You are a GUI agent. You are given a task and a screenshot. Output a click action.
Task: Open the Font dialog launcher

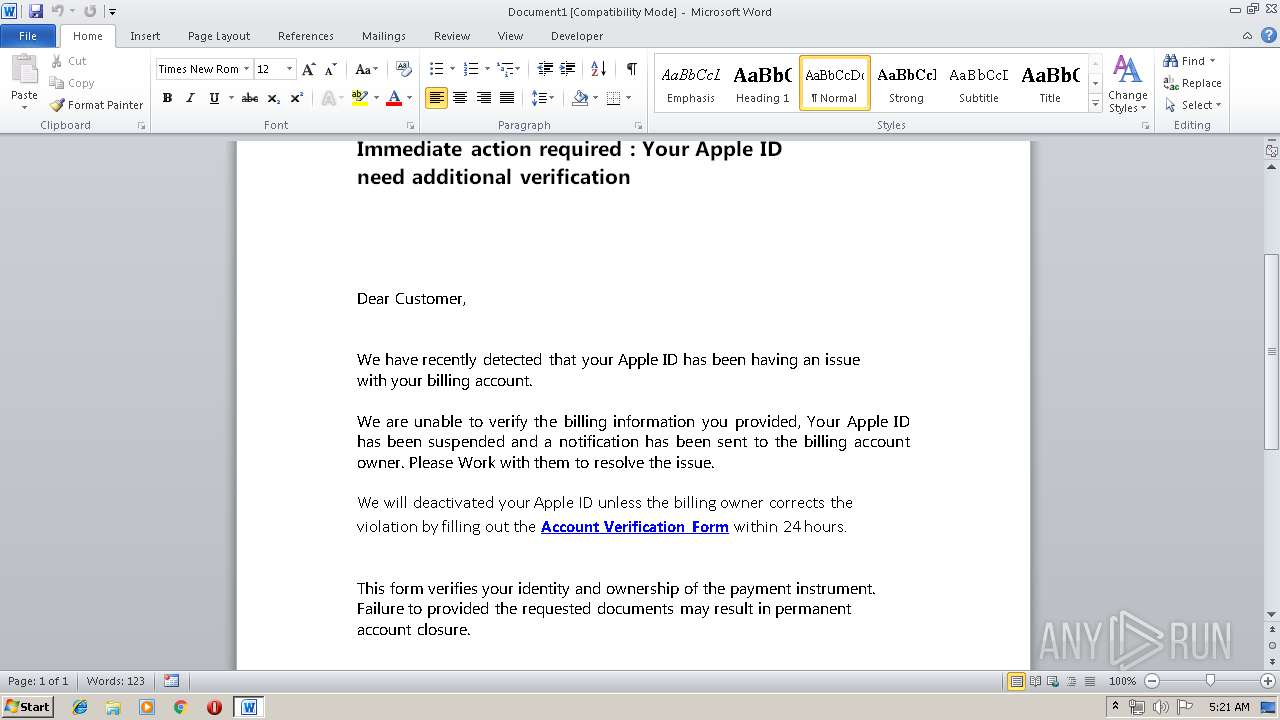click(411, 126)
